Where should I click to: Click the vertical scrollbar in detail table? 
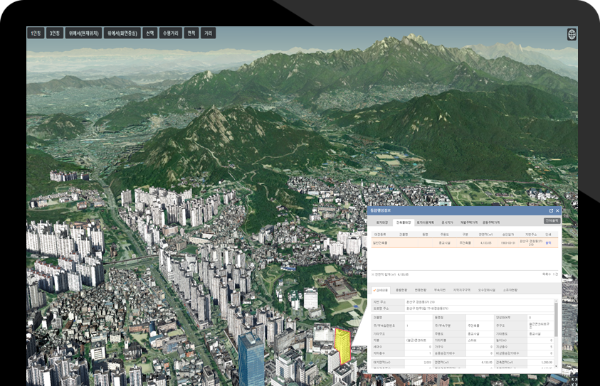point(556,319)
